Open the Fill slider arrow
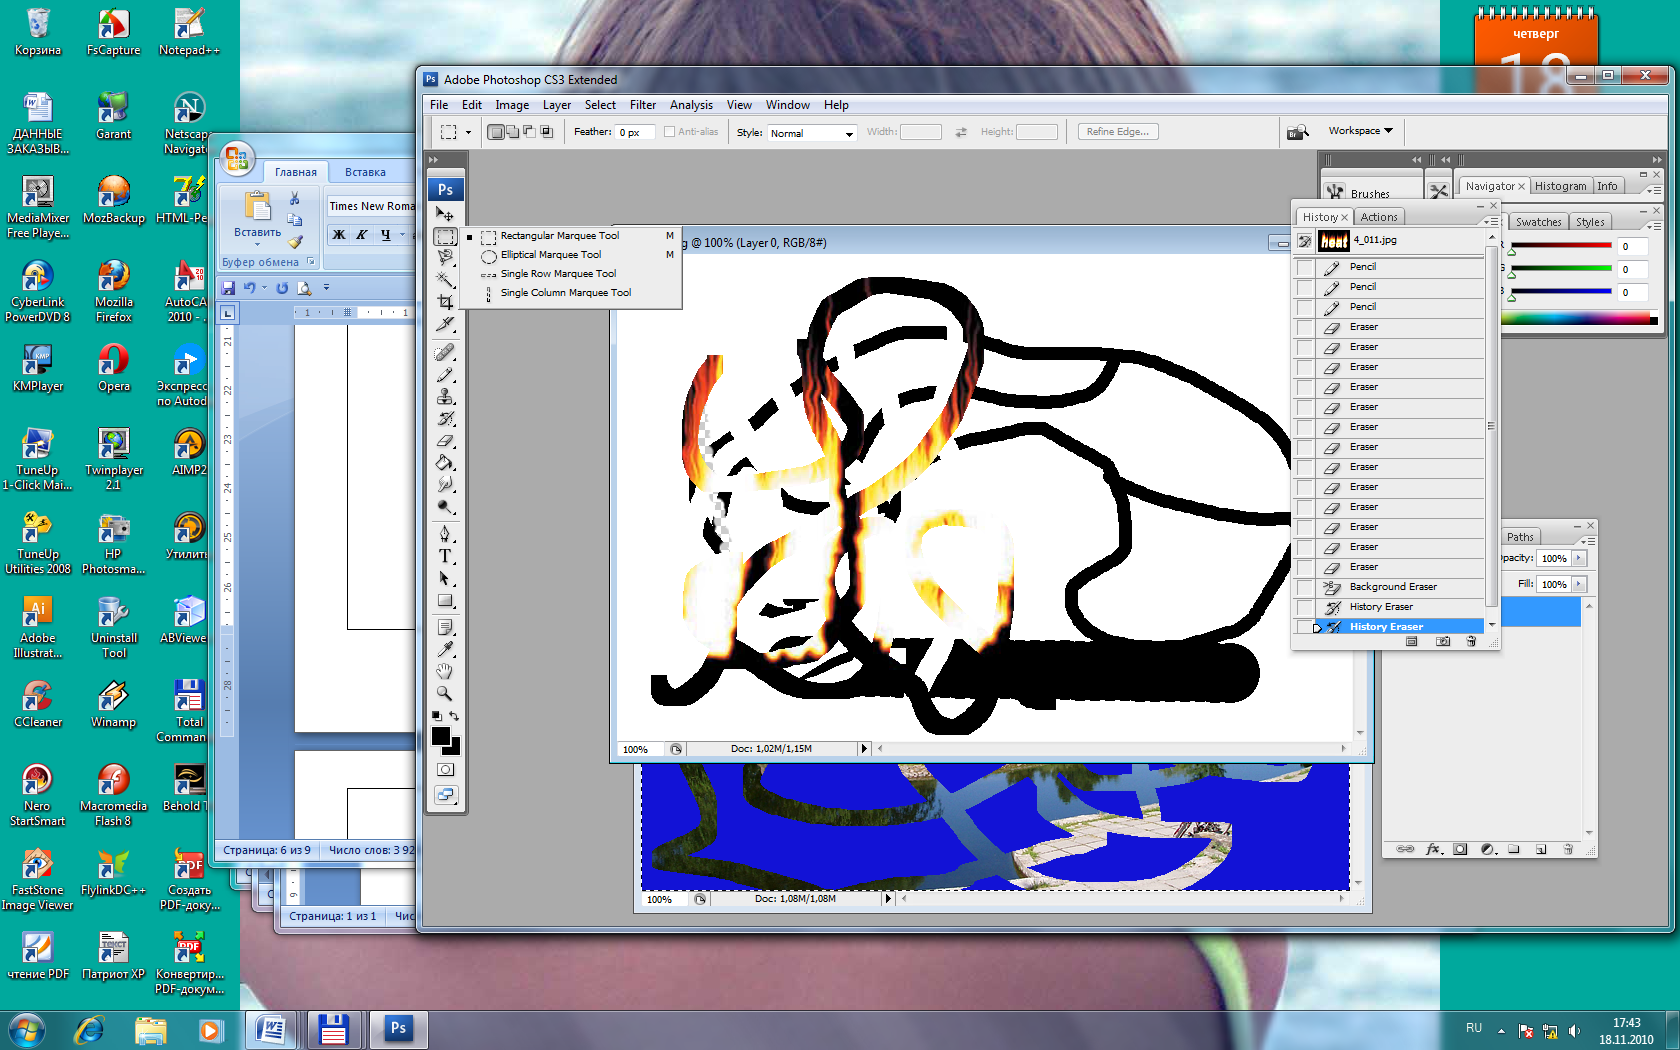 click(1579, 584)
